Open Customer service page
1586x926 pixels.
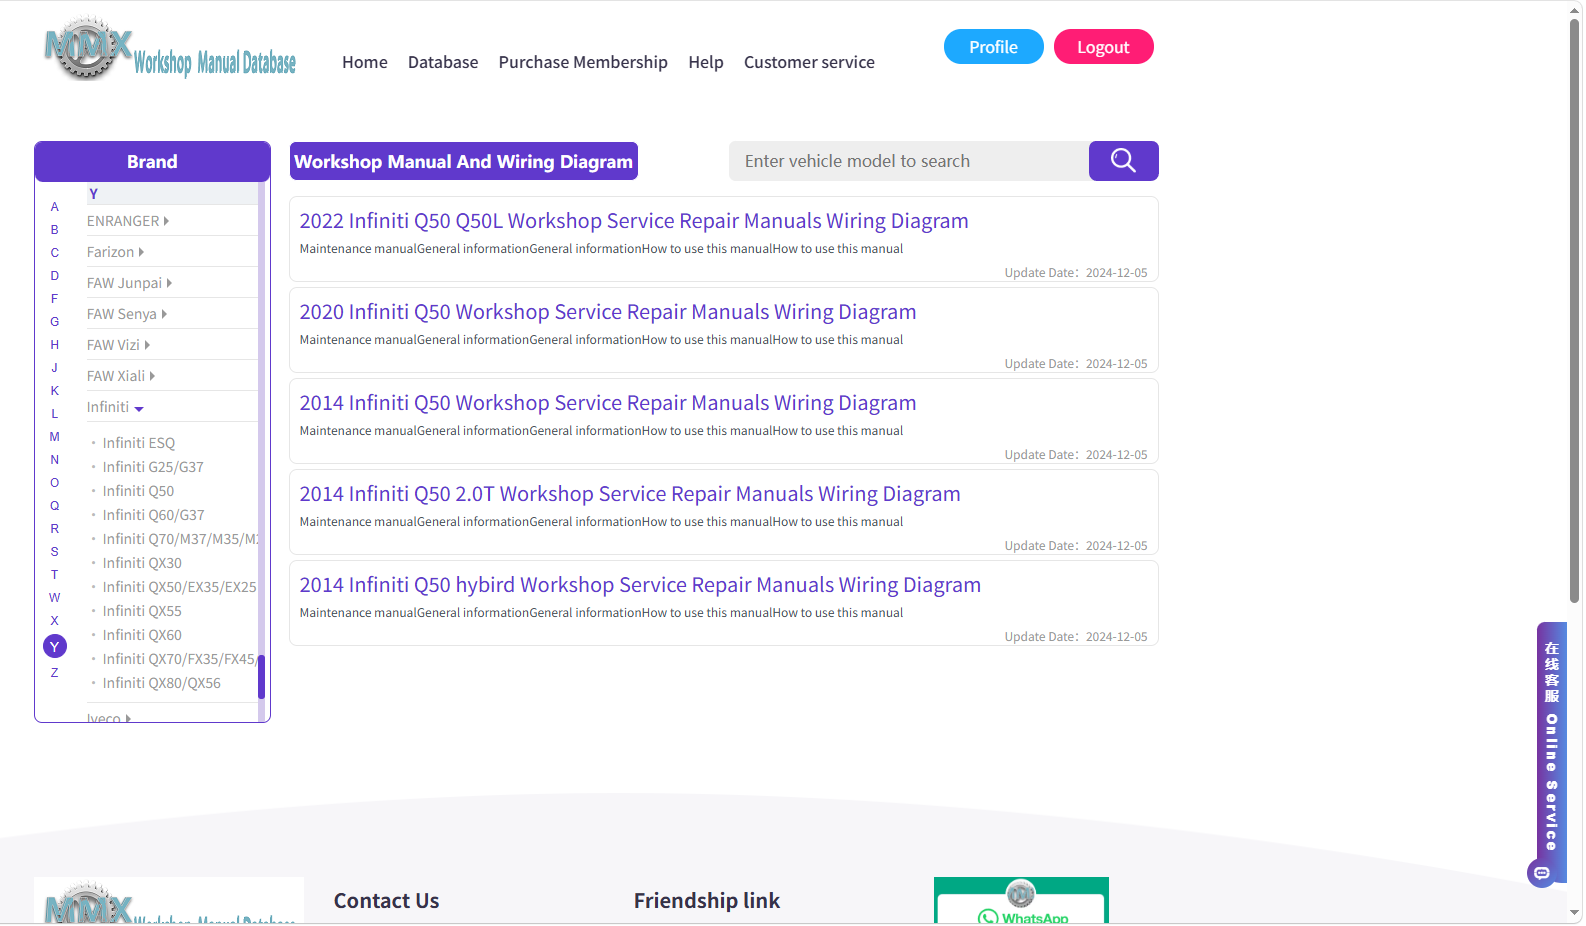(x=809, y=62)
